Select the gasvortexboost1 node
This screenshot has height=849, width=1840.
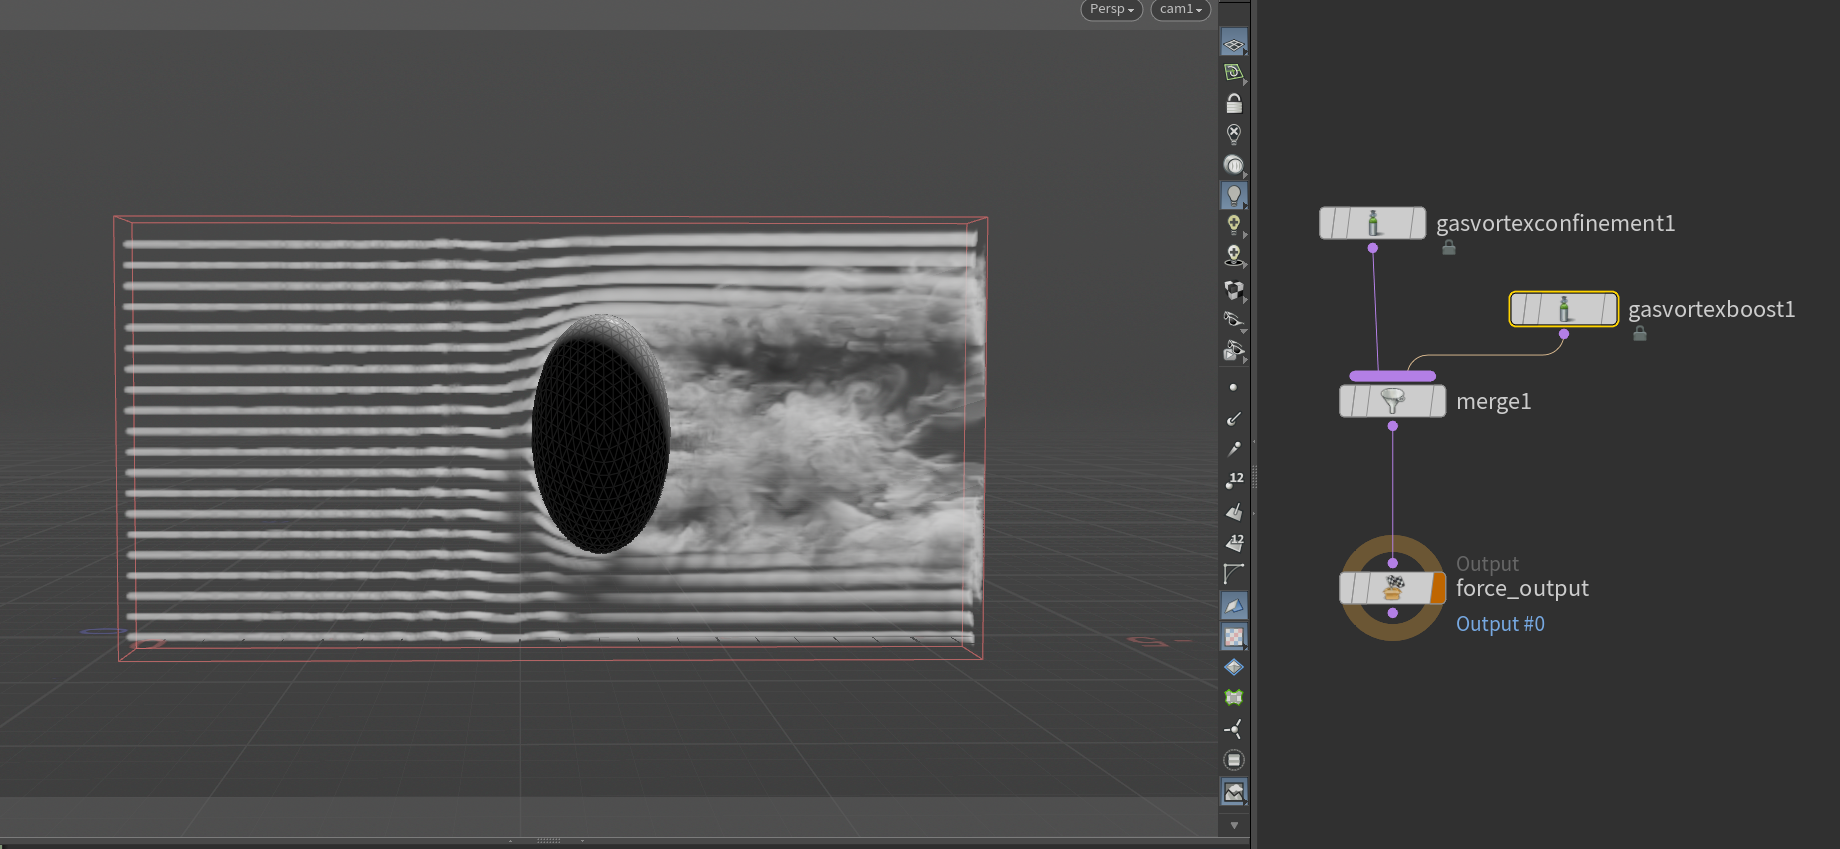1563,310
